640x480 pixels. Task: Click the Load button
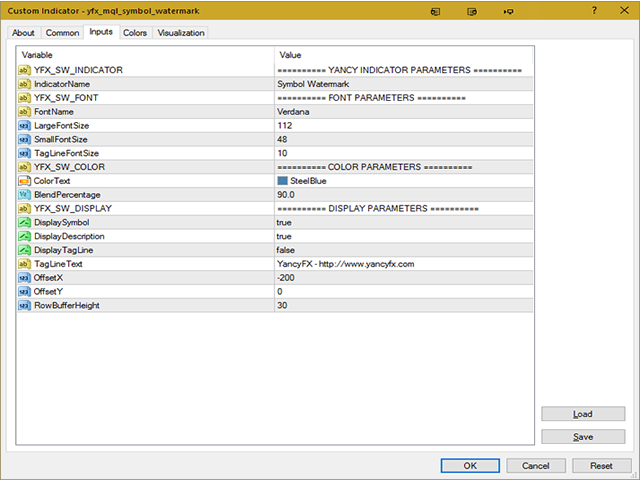point(583,414)
